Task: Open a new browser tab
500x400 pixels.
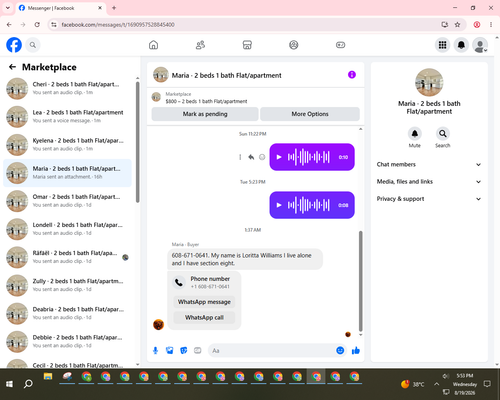Action: (x=114, y=8)
